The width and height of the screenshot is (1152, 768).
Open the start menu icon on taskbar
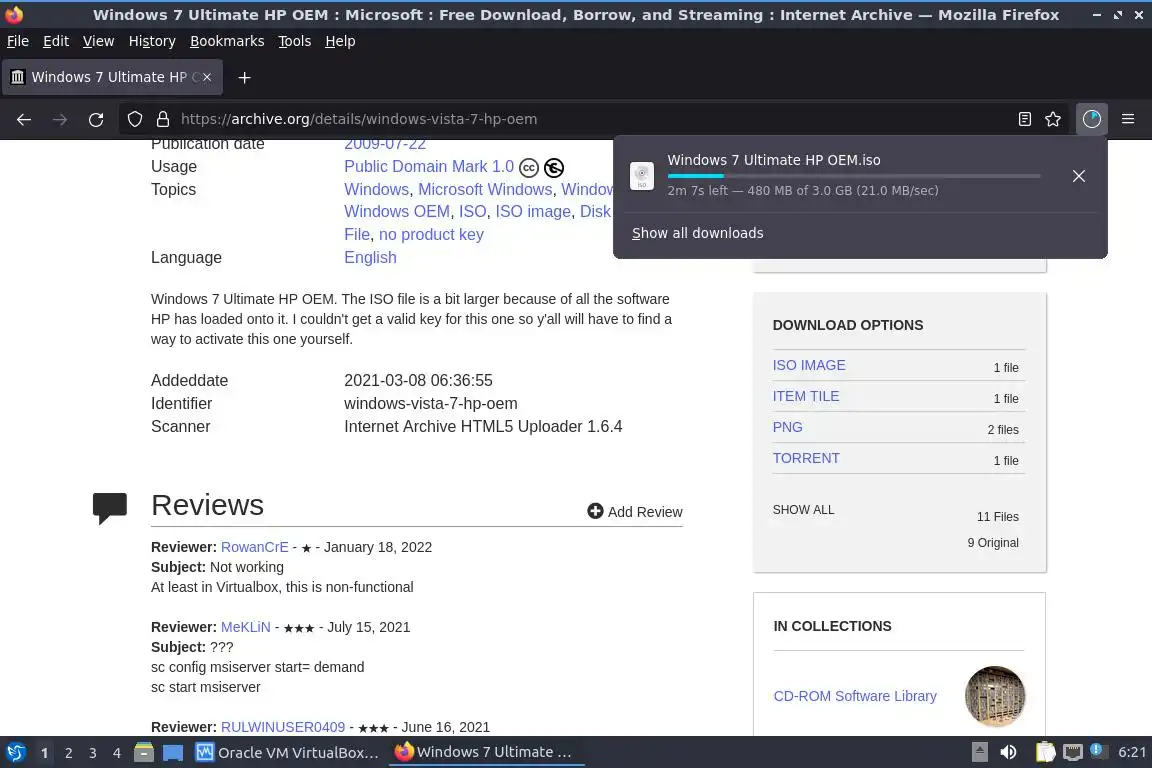[16, 753]
